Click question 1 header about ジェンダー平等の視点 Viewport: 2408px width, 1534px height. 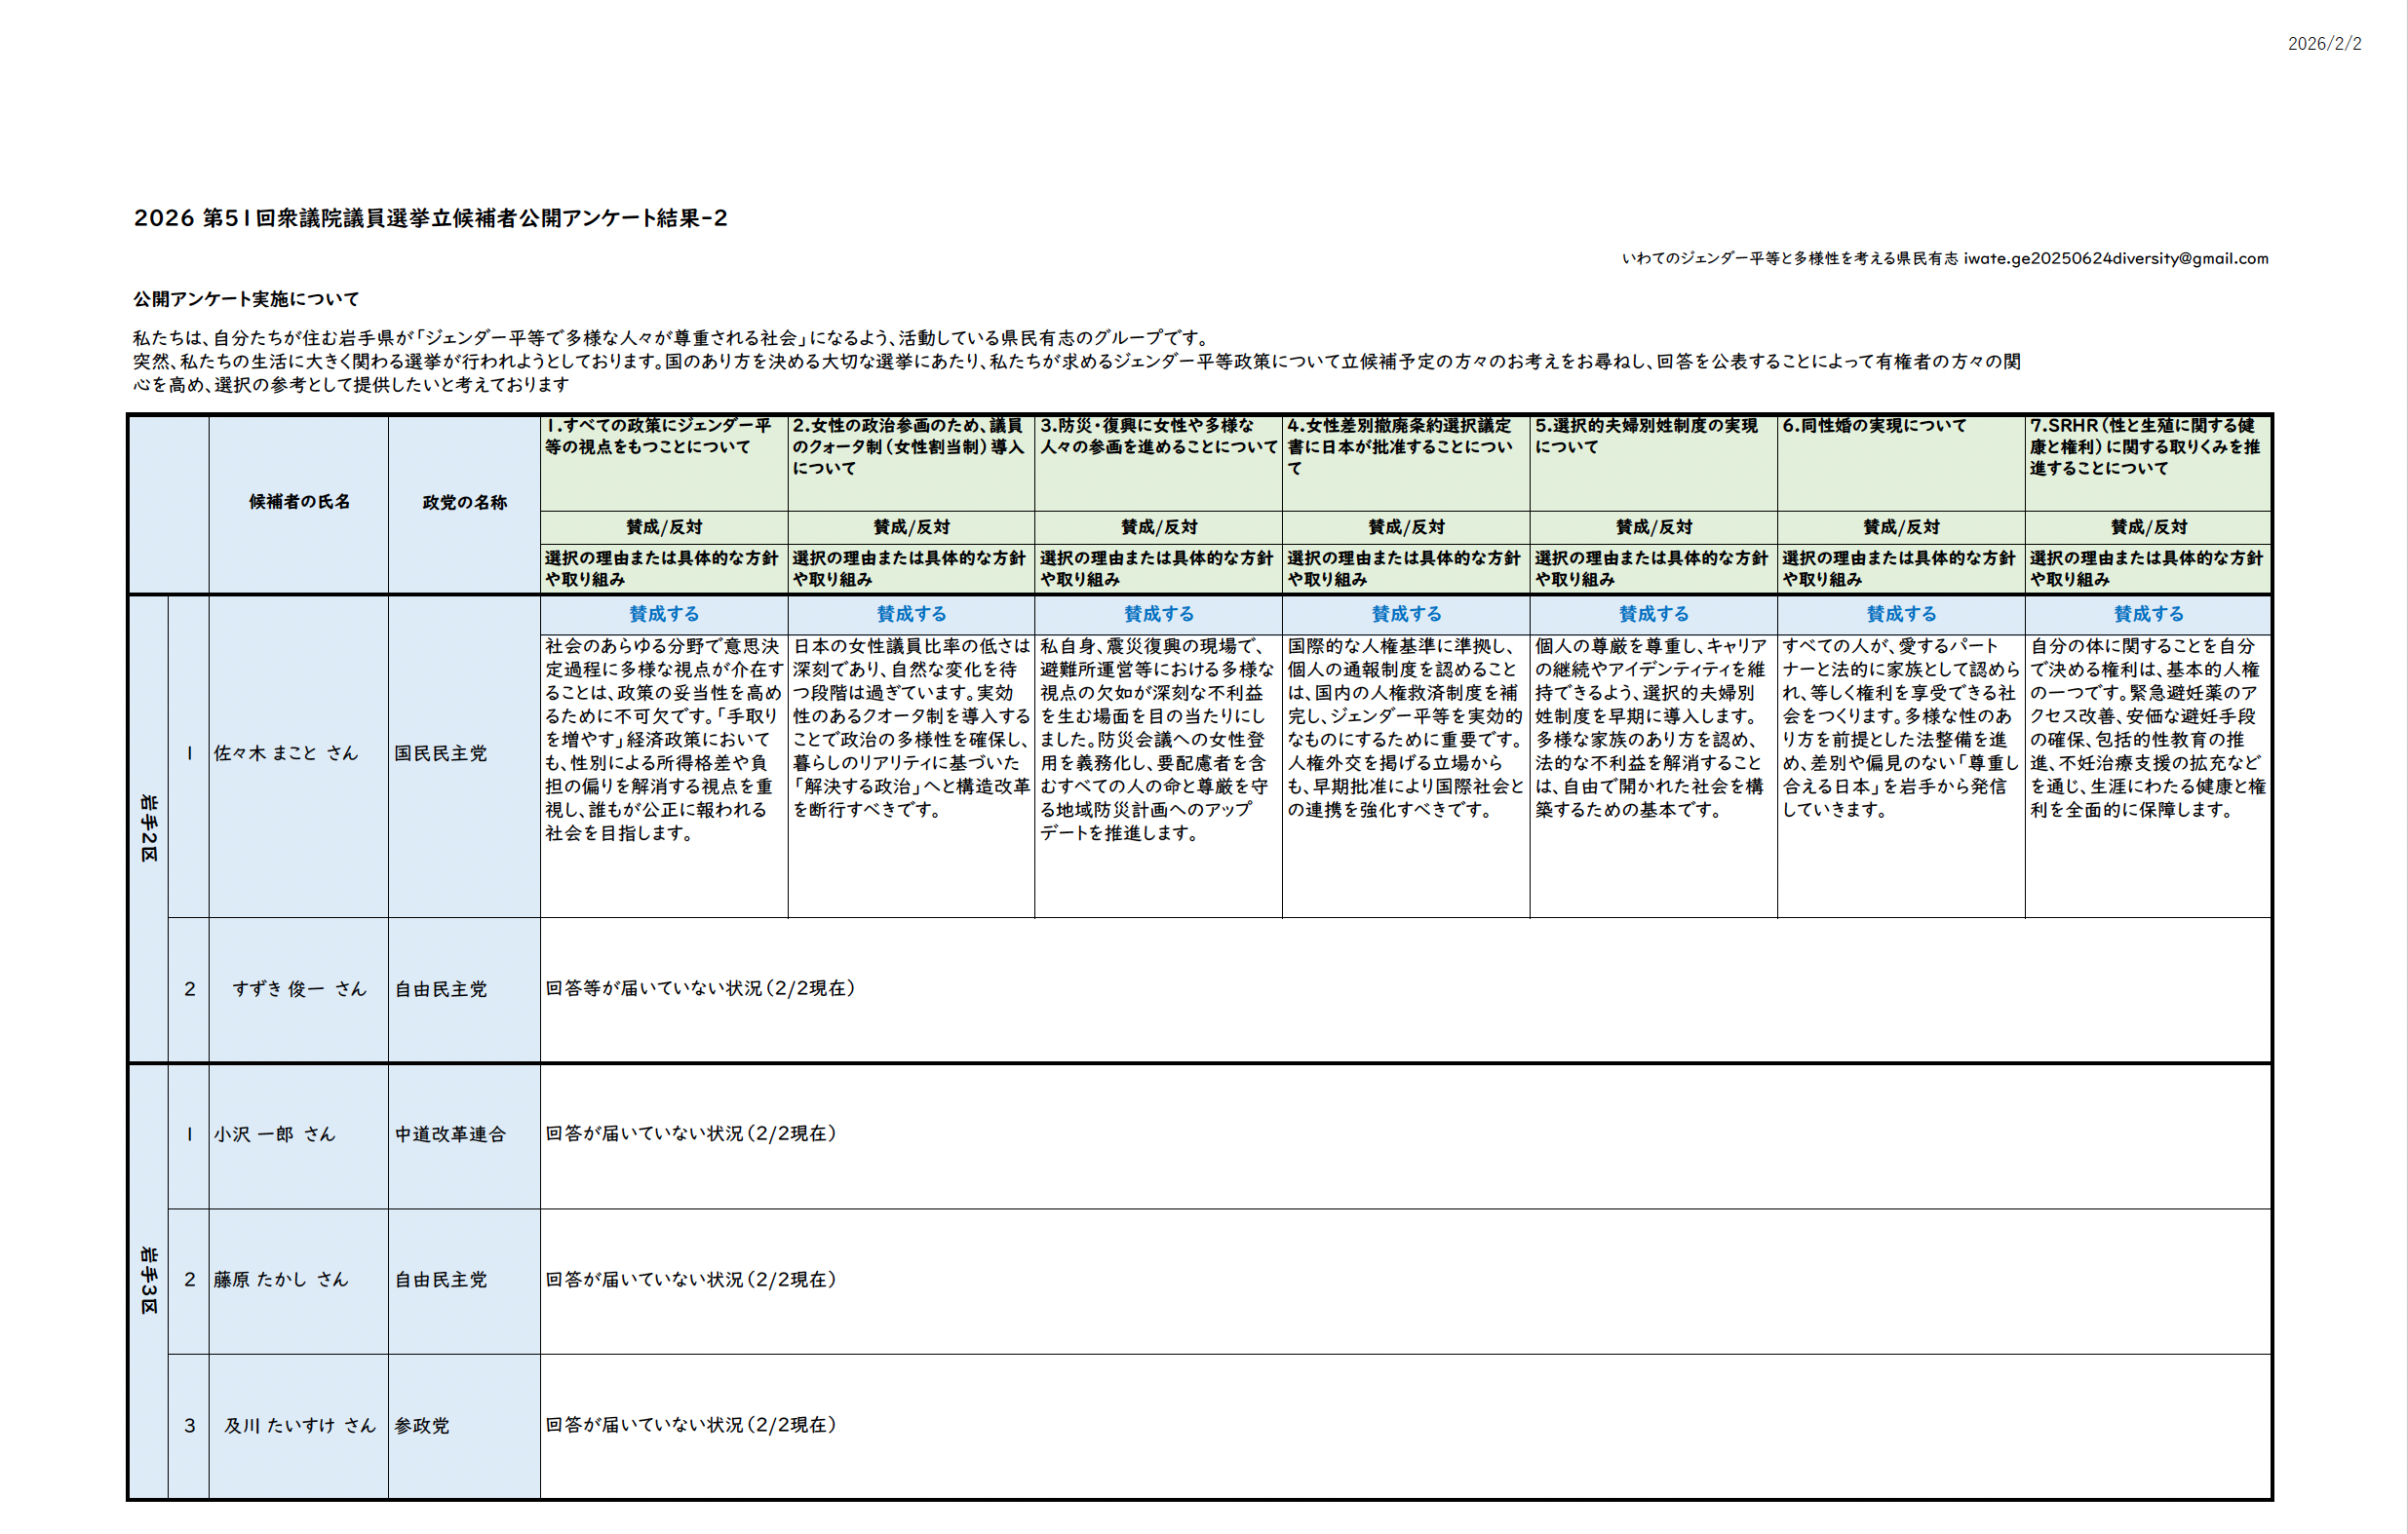(659, 437)
